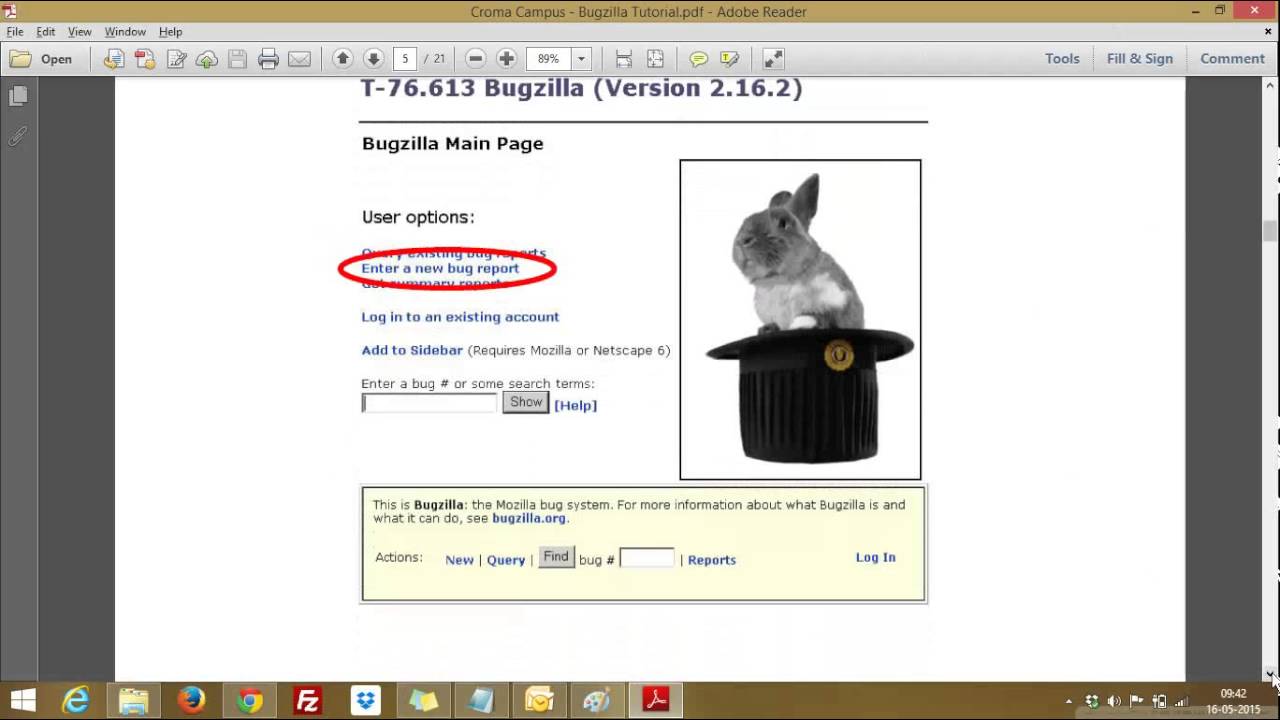Image resolution: width=1280 pixels, height=720 pixels.
Task: Send file by email envelope icon
Action: click(299, 59)
